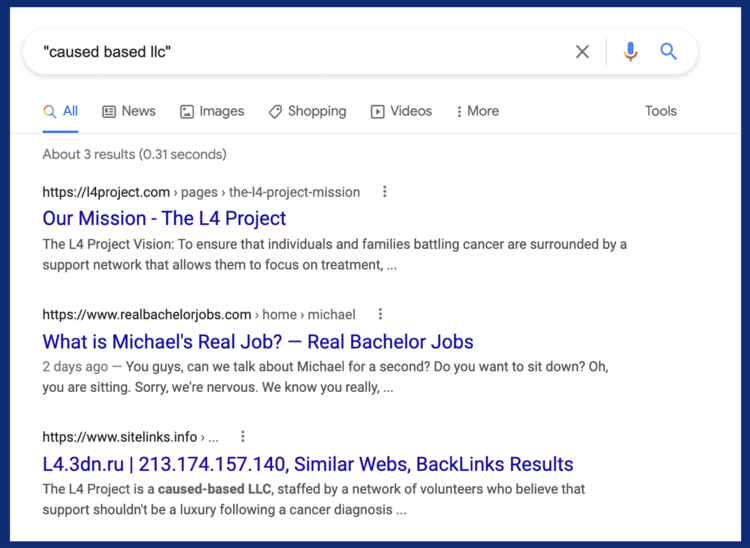Switch to the News tab
The width and height of the screenshot is (750, 548).
(x=129, y=111)
